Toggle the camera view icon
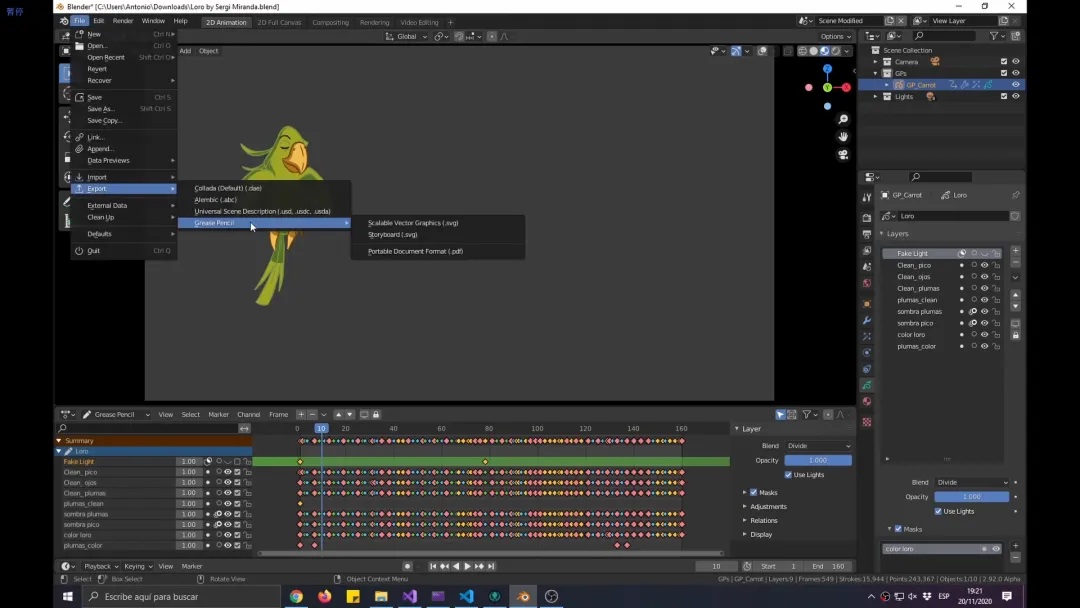Screen dimensions: 1080x608 [843, 154]
